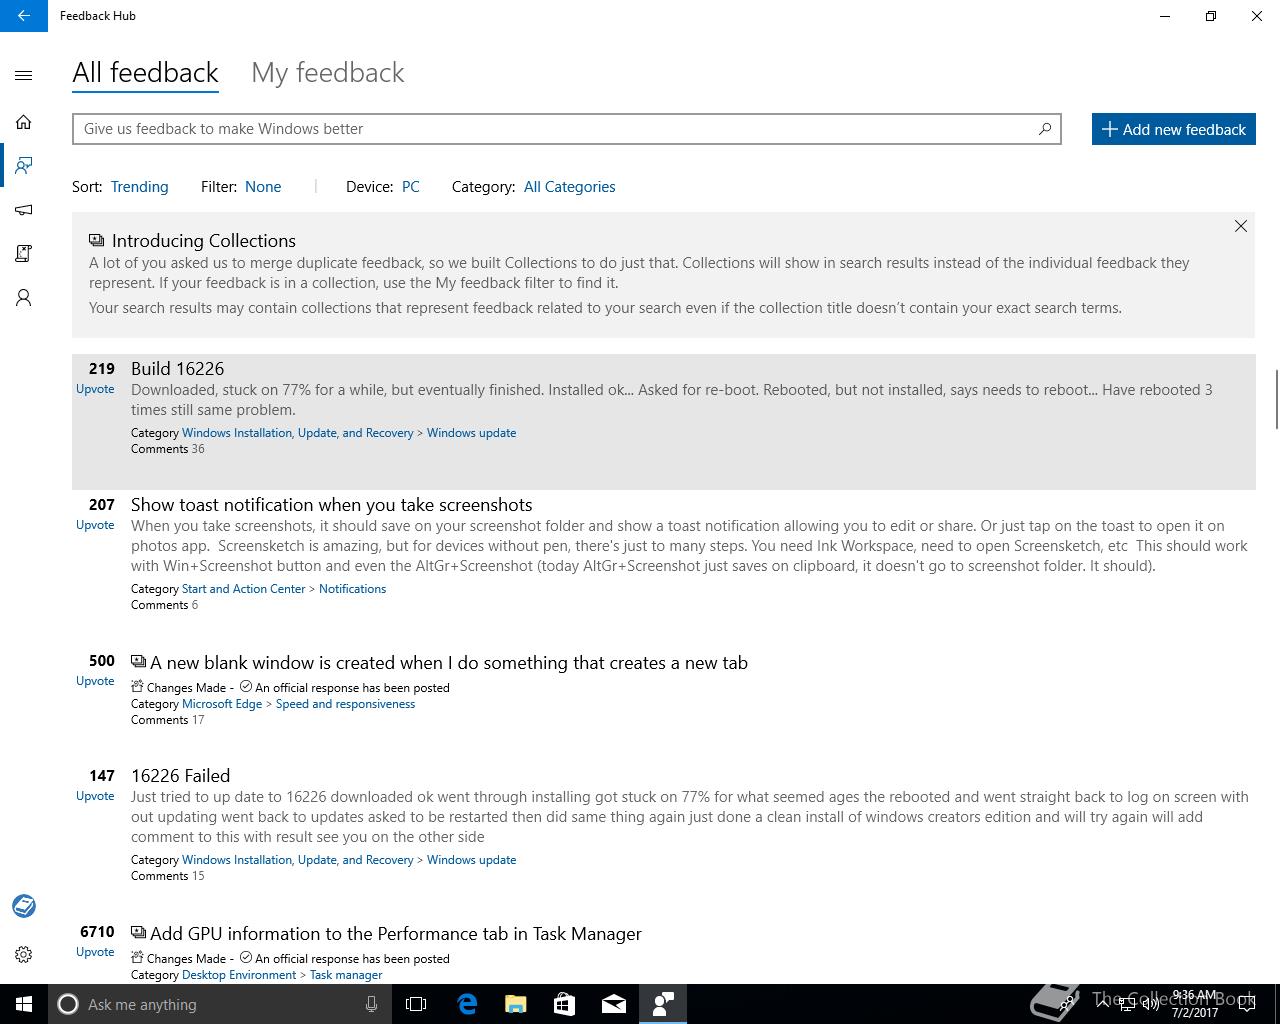Click the vertical scrollbar thumb

[x=1277, y=399]
